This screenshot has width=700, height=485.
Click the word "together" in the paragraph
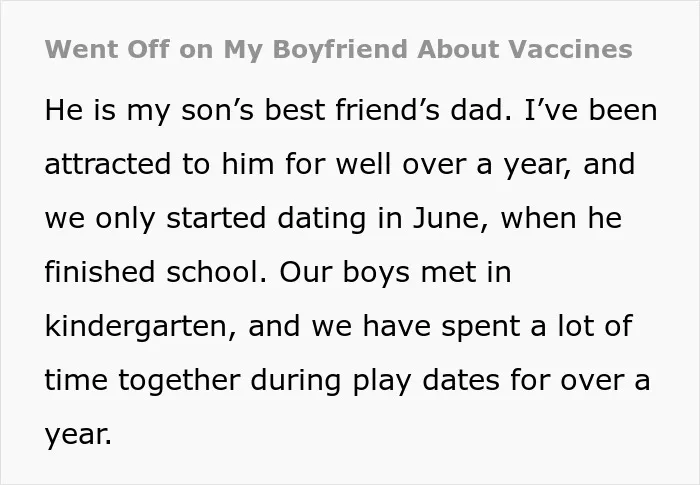coord(179,381)
